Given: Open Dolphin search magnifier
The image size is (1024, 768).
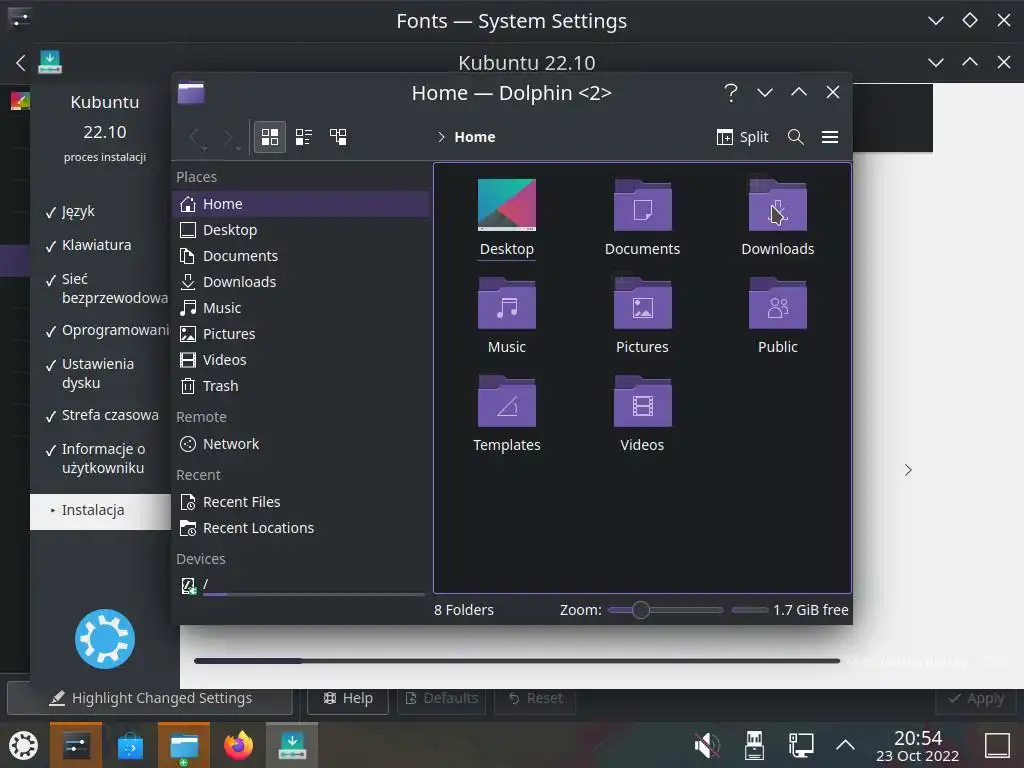Looking at the screenshot, I should click(795, 136).
